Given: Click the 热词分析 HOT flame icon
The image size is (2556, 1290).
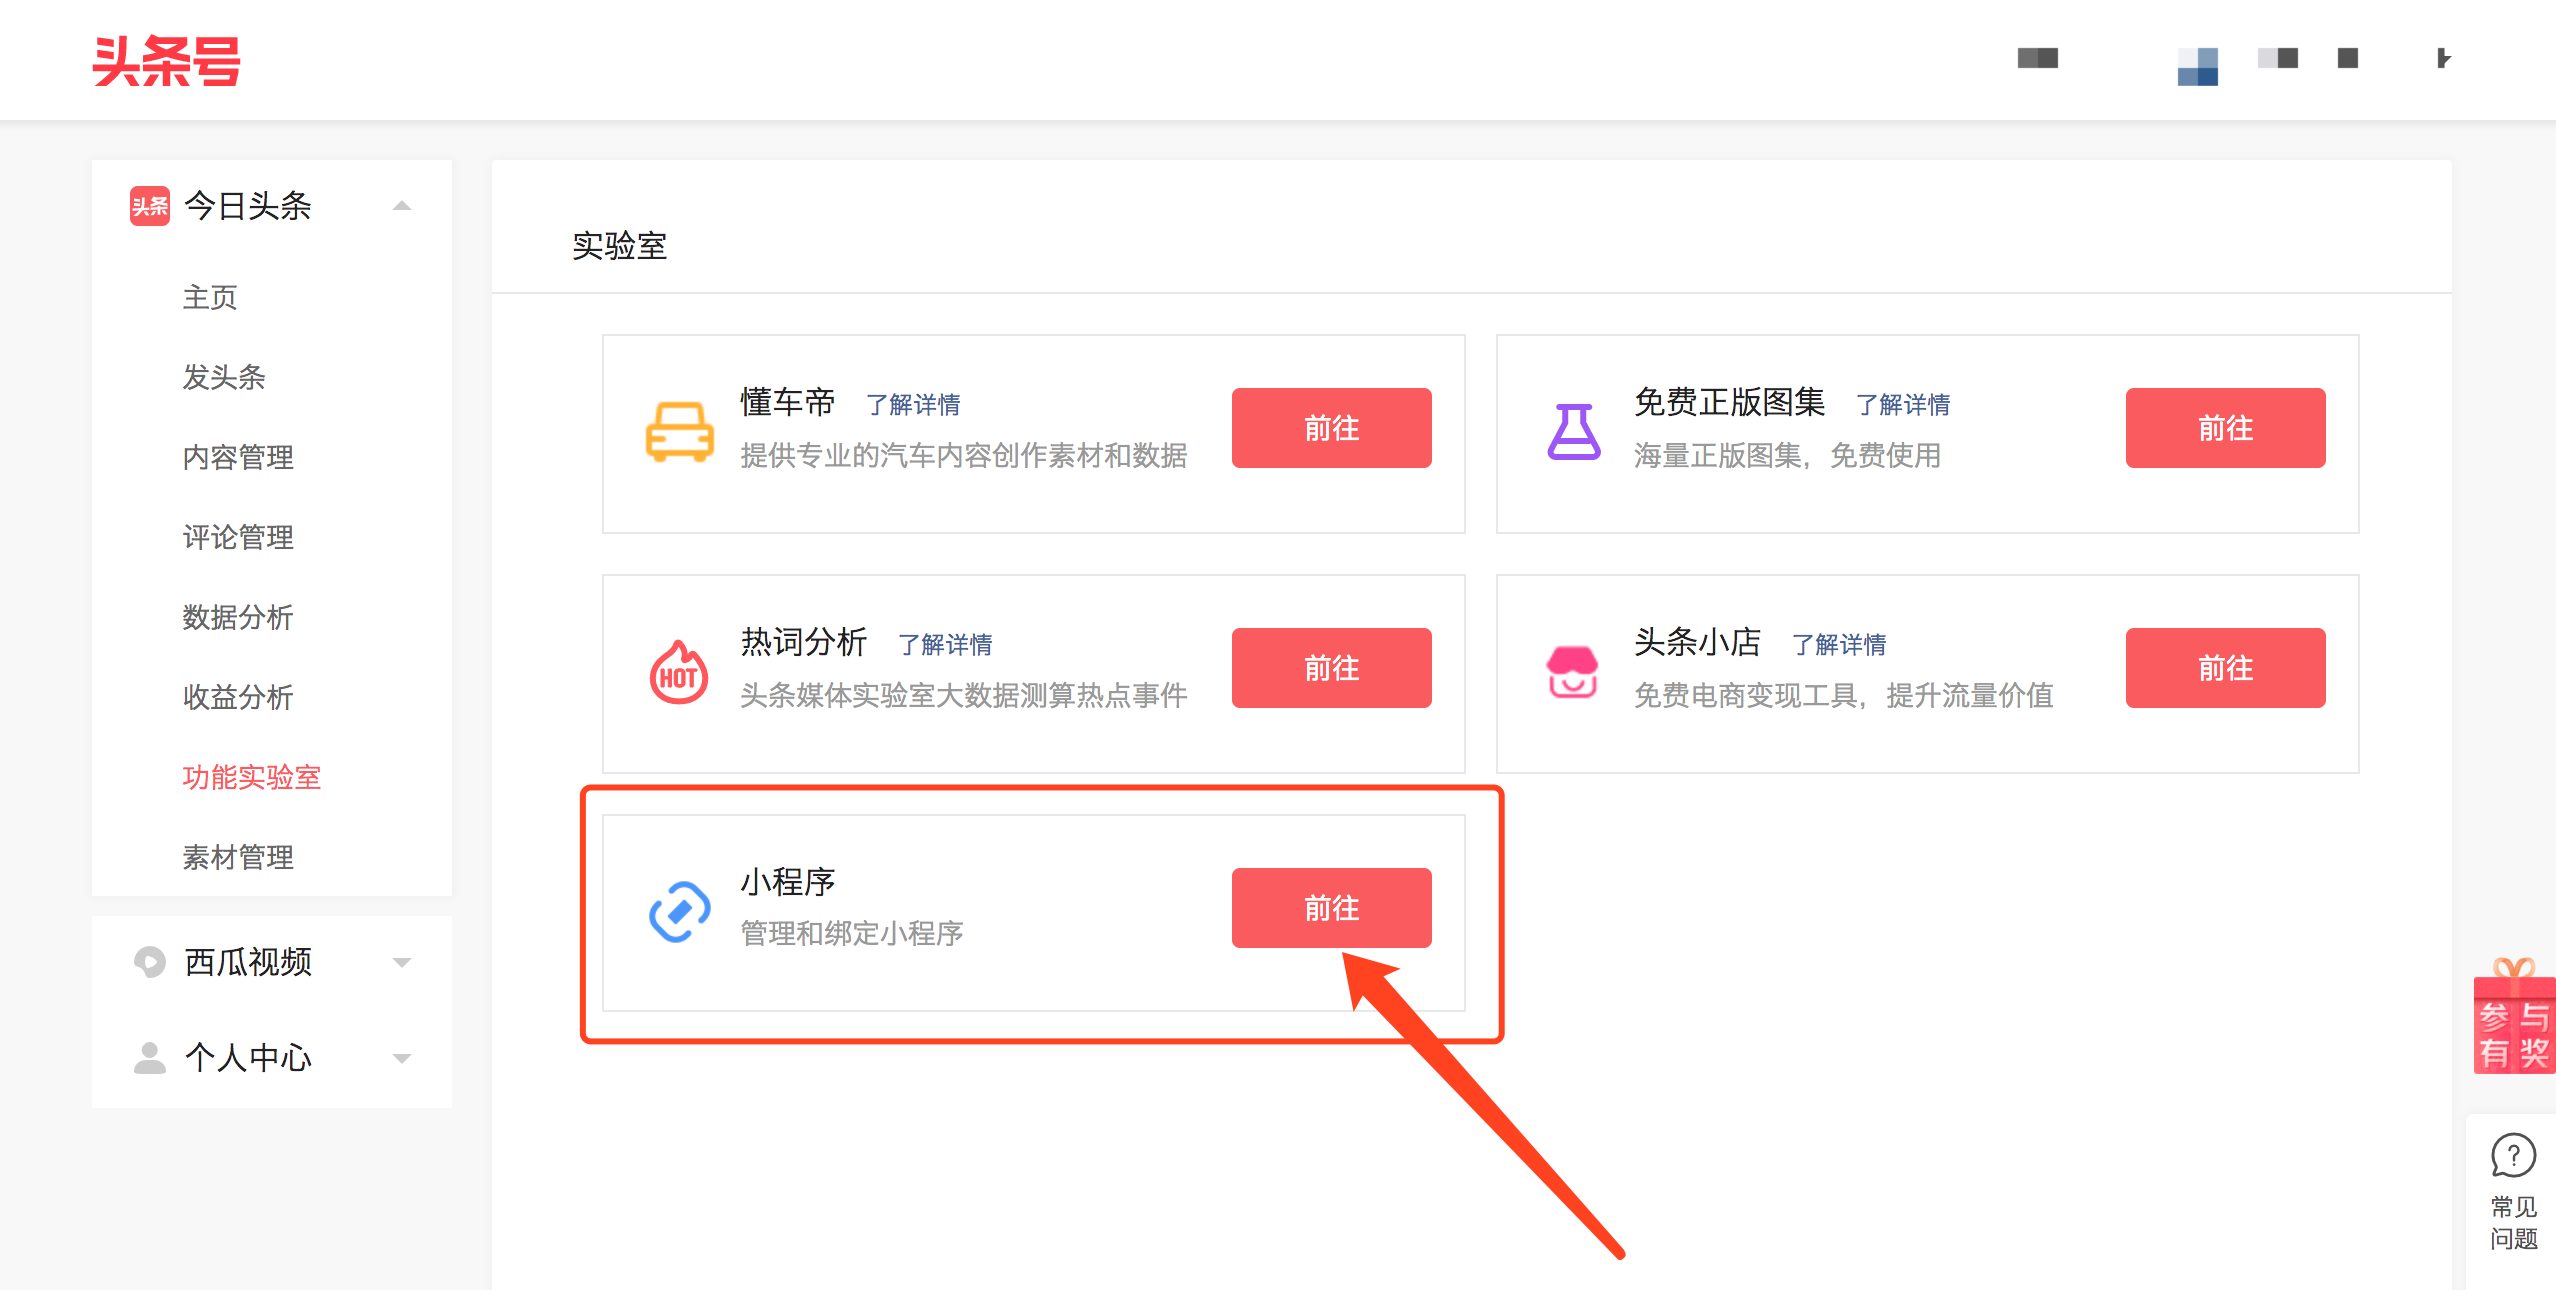Looking at the screenshot, I should coord(679,672).
